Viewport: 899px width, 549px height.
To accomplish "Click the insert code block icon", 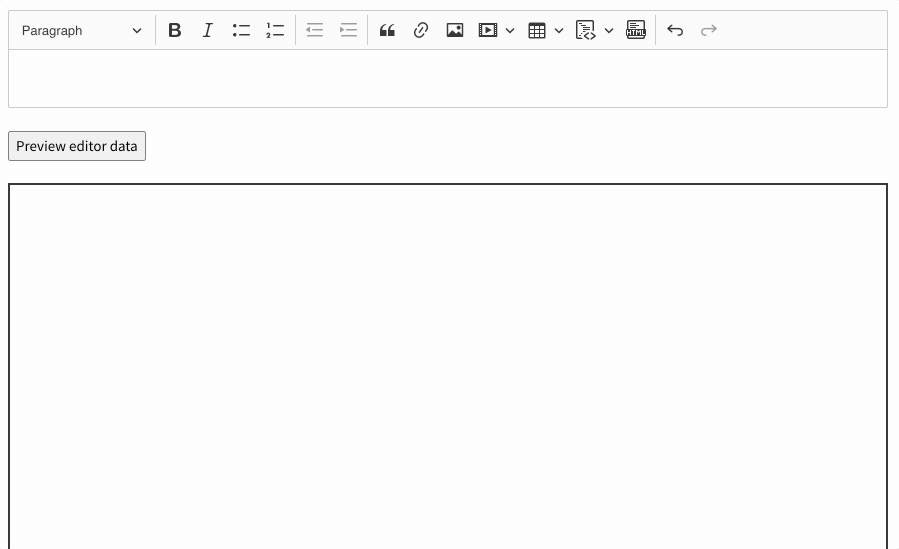I will 586,30.
